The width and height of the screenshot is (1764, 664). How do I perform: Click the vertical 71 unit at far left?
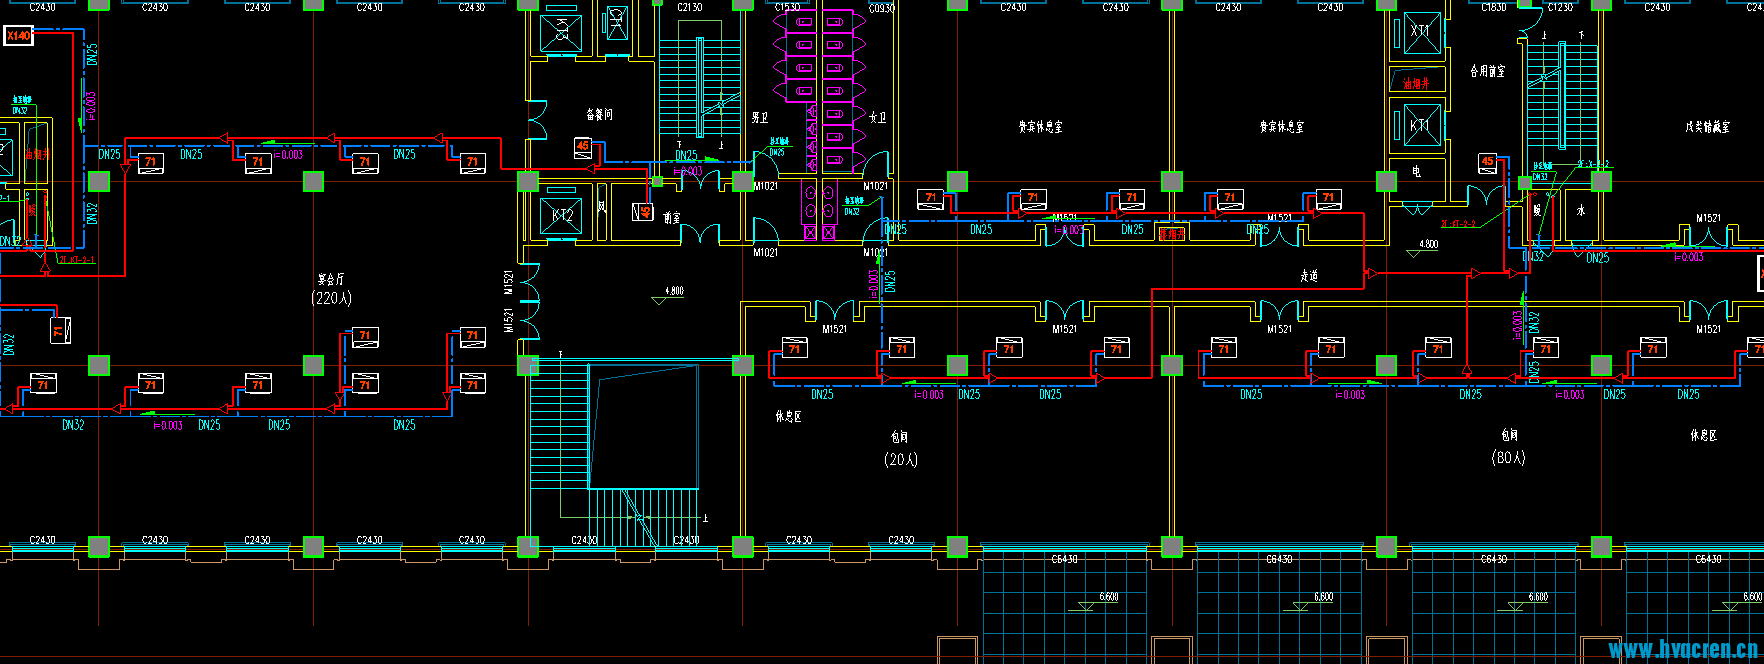click(59, 329)
